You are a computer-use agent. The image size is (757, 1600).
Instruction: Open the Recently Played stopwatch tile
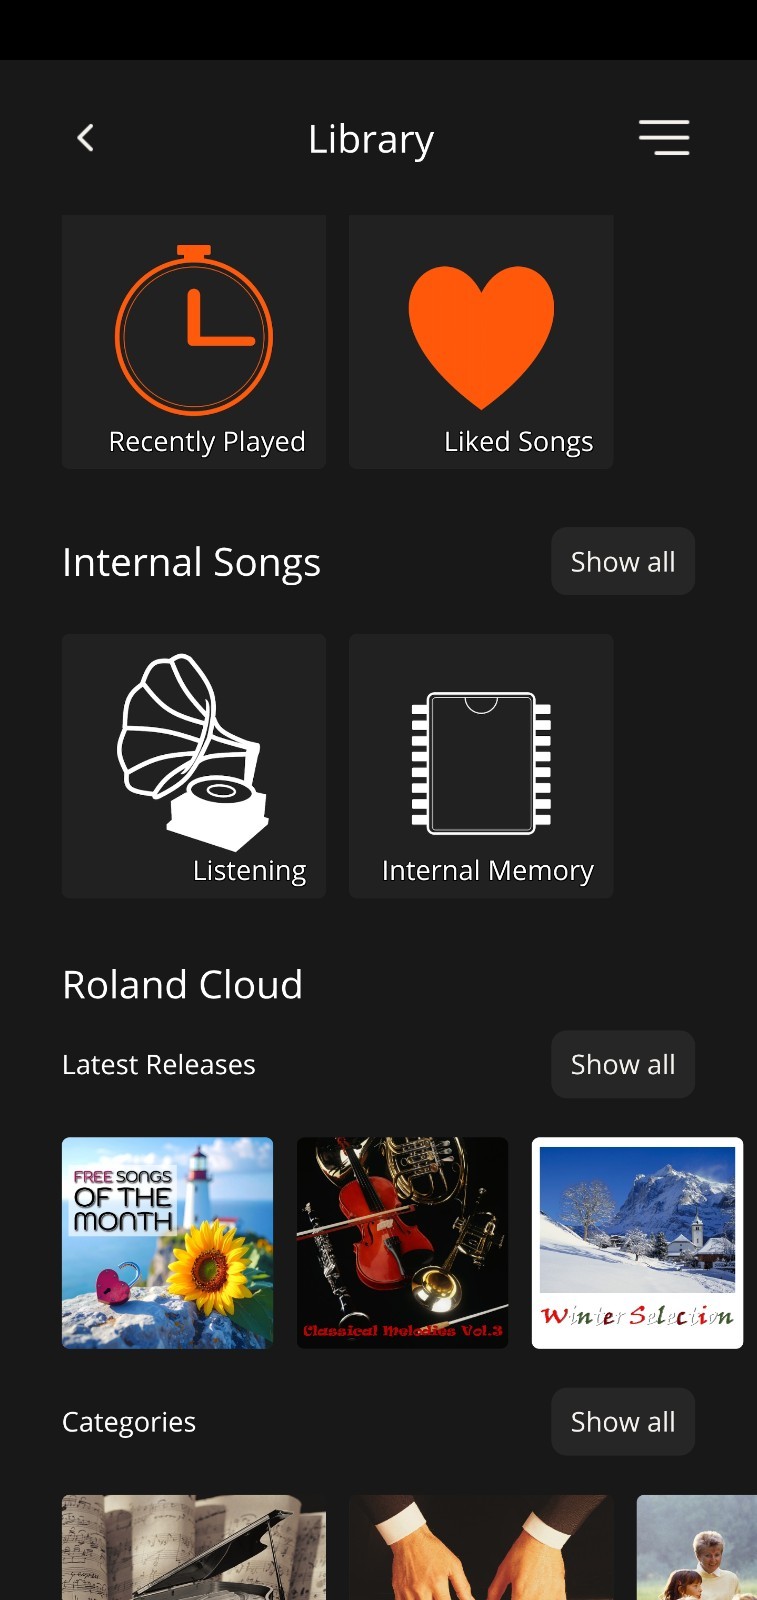point(194,342)
